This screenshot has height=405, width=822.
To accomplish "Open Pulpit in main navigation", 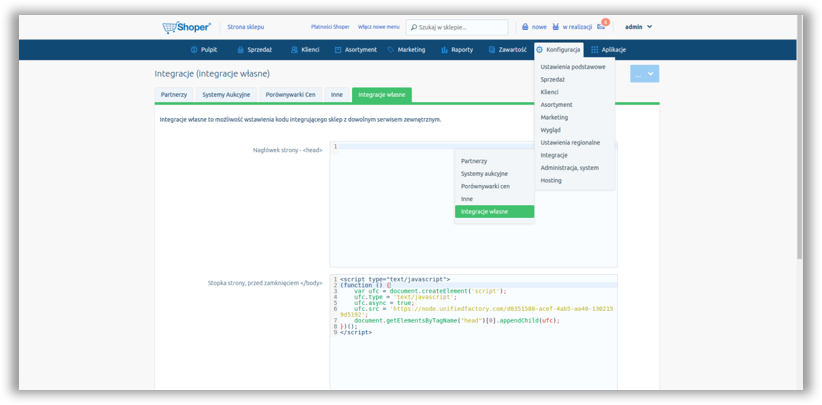I will [204, 50].
